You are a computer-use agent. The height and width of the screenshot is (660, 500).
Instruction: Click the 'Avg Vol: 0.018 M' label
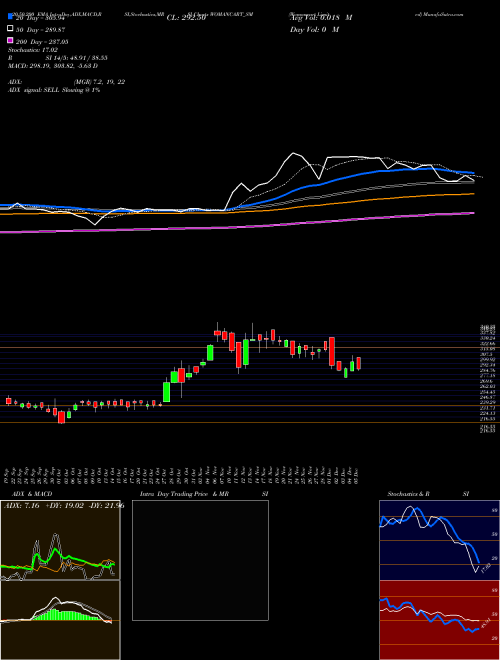[321, 18]
